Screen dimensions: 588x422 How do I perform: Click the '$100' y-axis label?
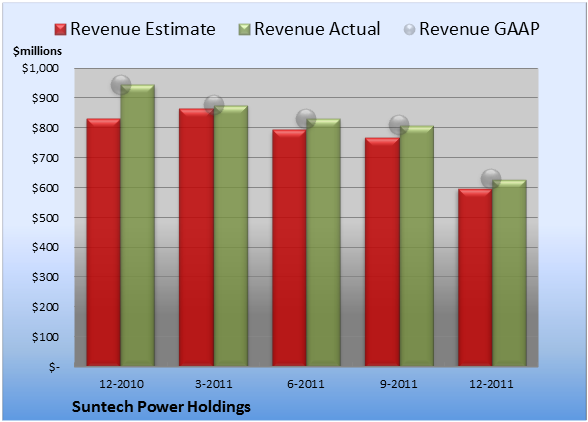pyautogui.click(x=45, y=337)
